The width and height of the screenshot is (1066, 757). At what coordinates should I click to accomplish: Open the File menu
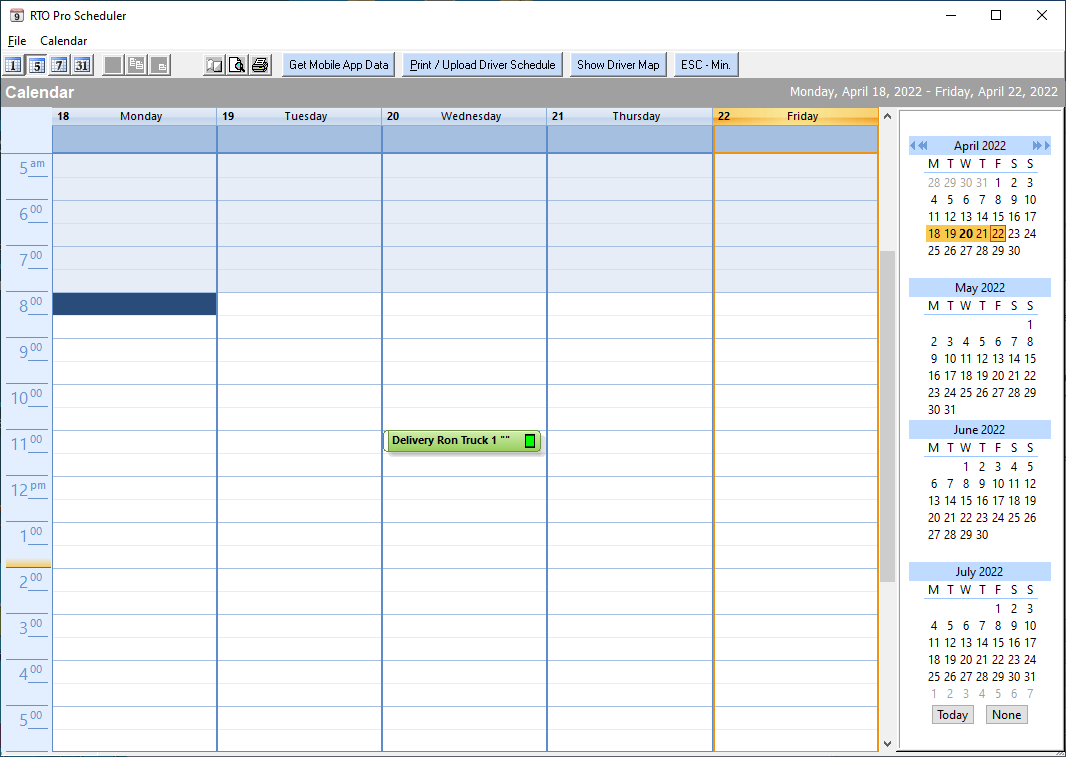[x=17, y=41]
